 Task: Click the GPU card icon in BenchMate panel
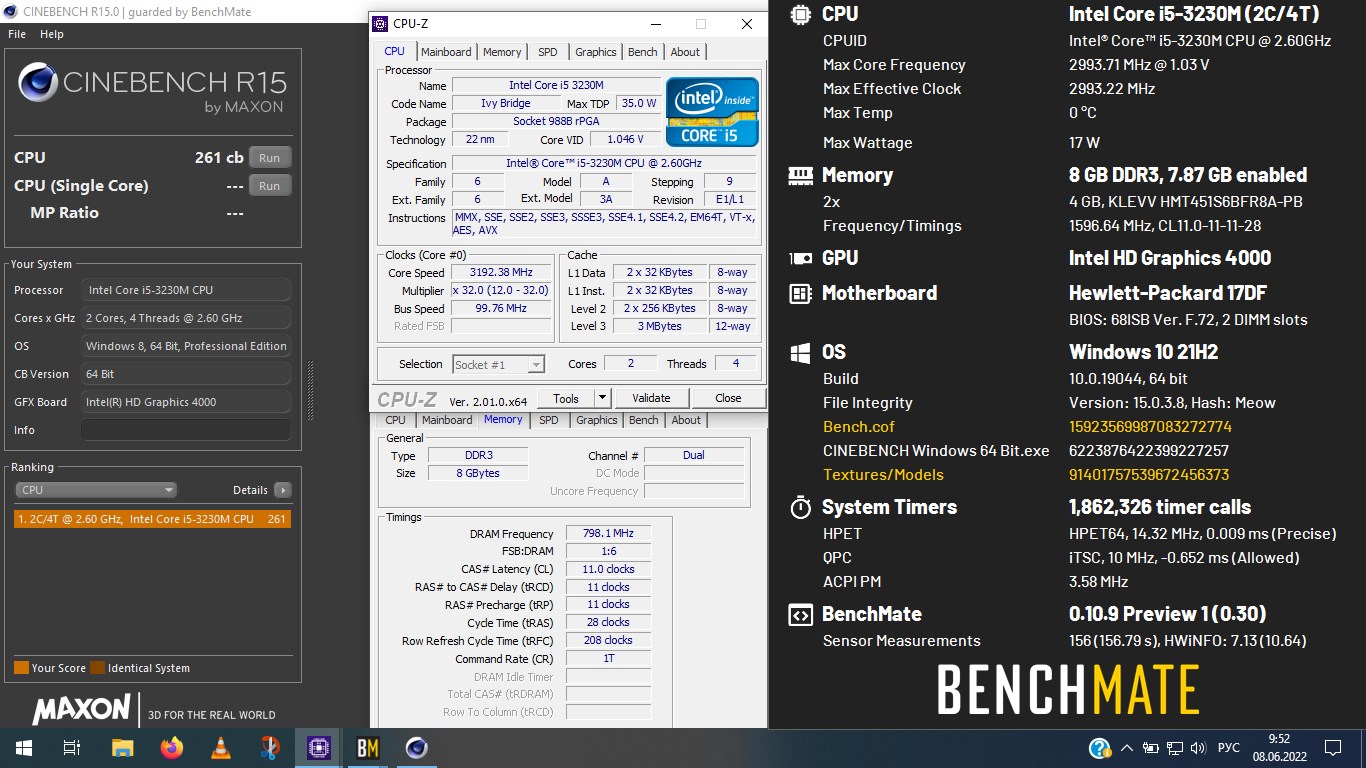coord(800,258)
